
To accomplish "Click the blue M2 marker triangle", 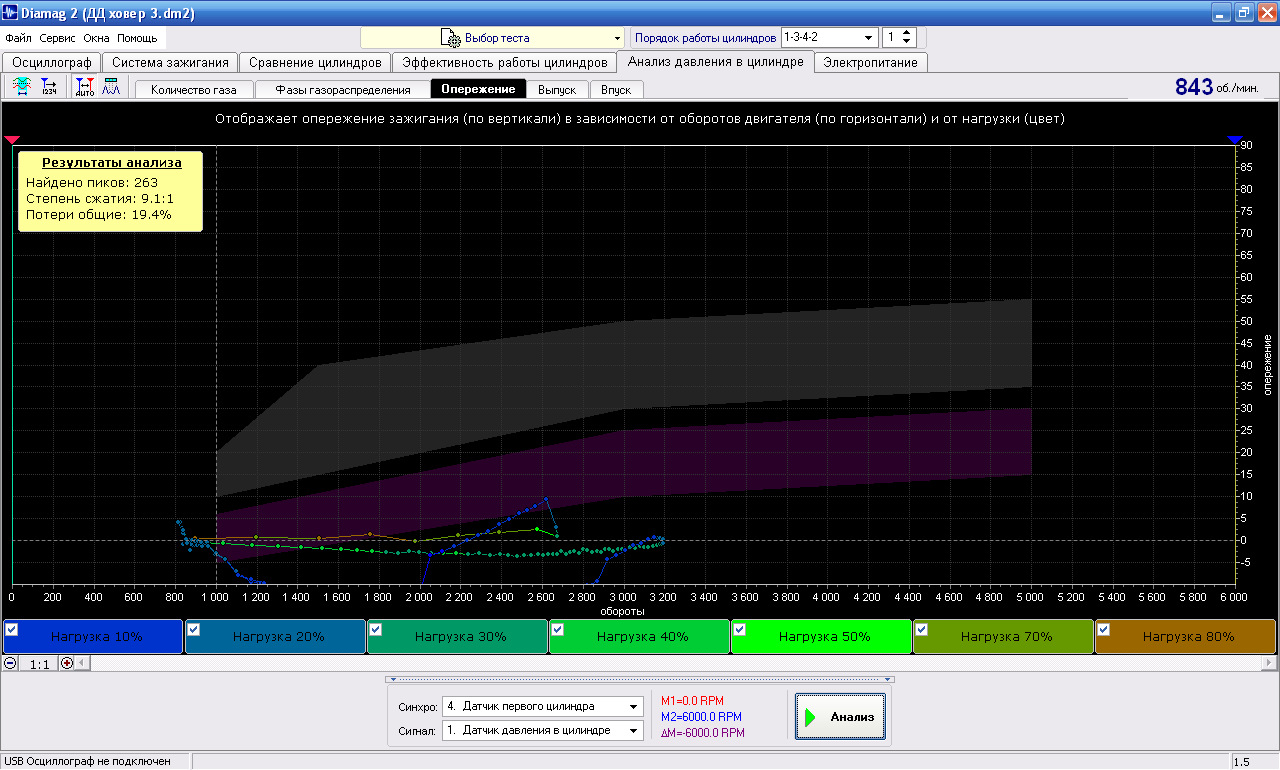I will [x=1235, y=140].
